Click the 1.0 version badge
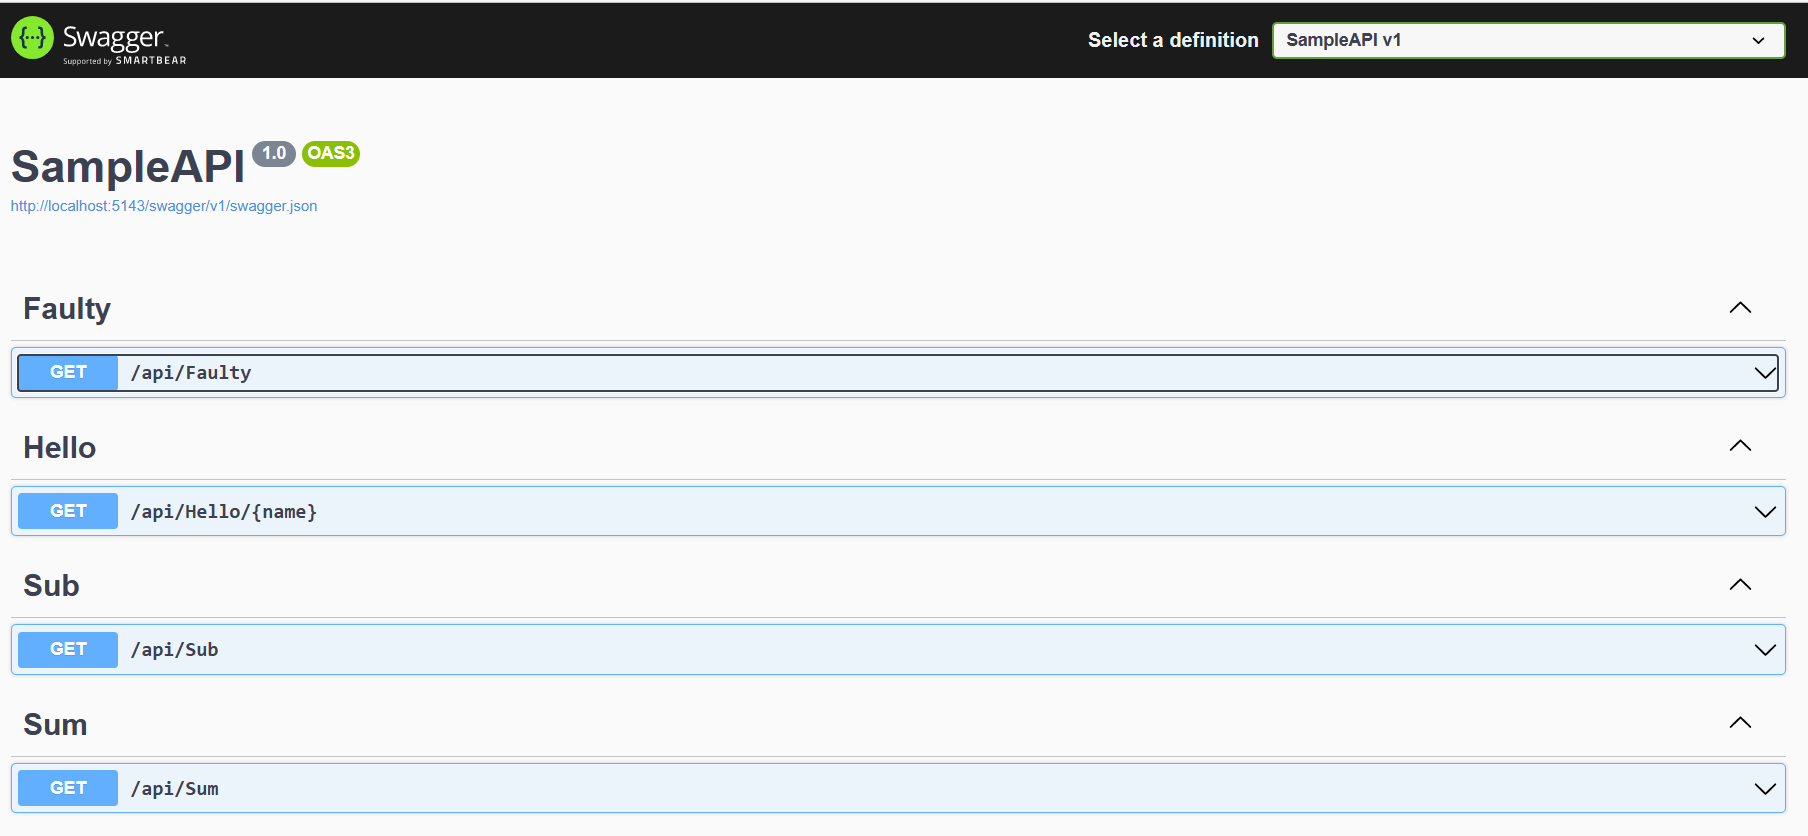The height and width of the screenshot is (836, 1808). tap(274, 153)
